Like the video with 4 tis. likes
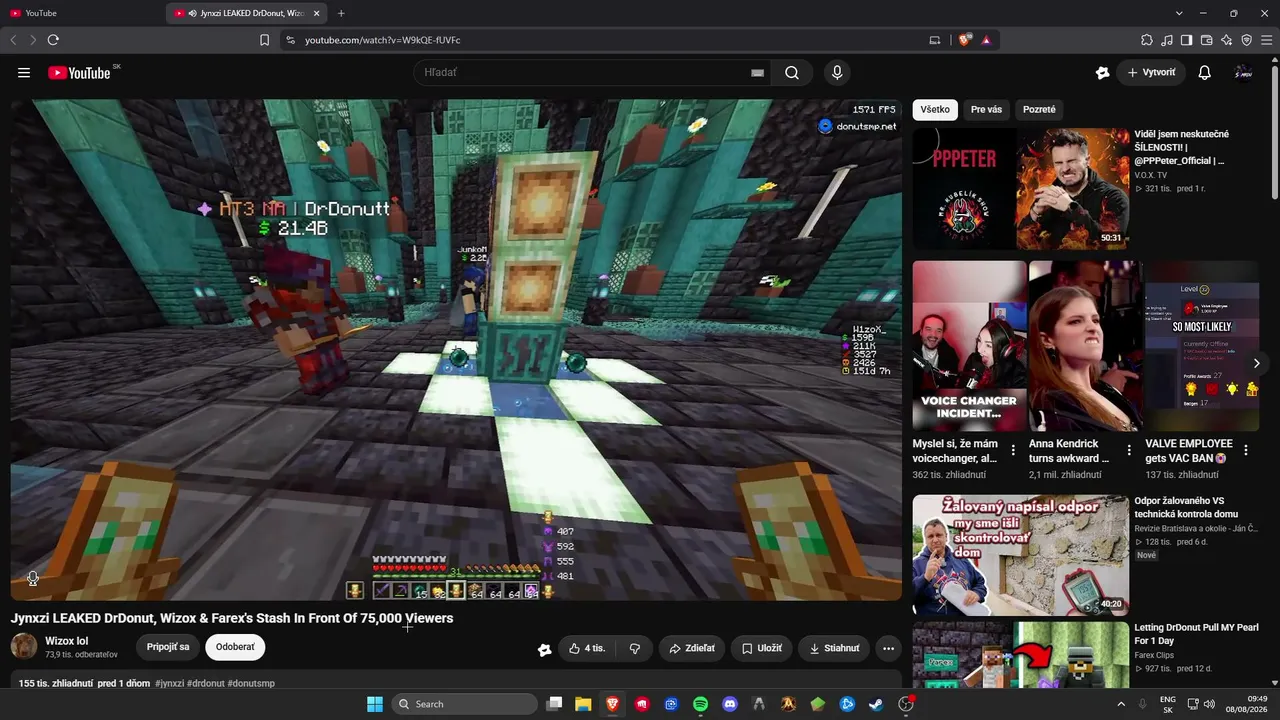The height and width of the screenshot is (720, 1280). pos(586,648)
